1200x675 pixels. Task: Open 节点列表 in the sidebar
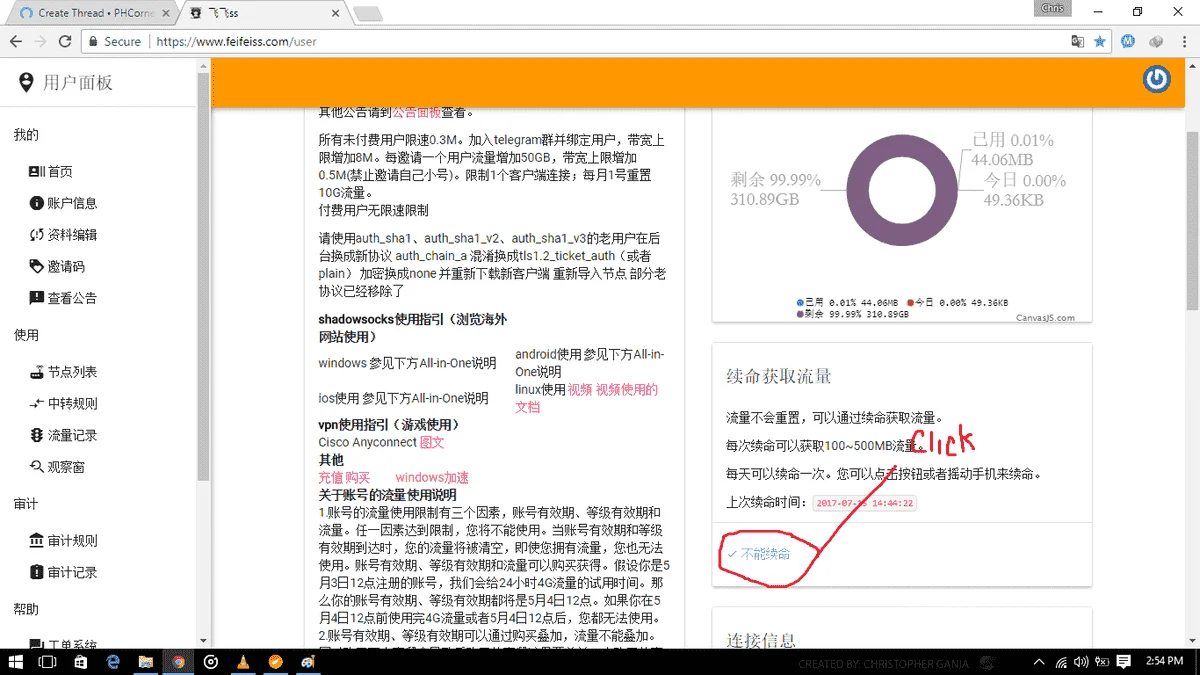[x=64, y=372]
